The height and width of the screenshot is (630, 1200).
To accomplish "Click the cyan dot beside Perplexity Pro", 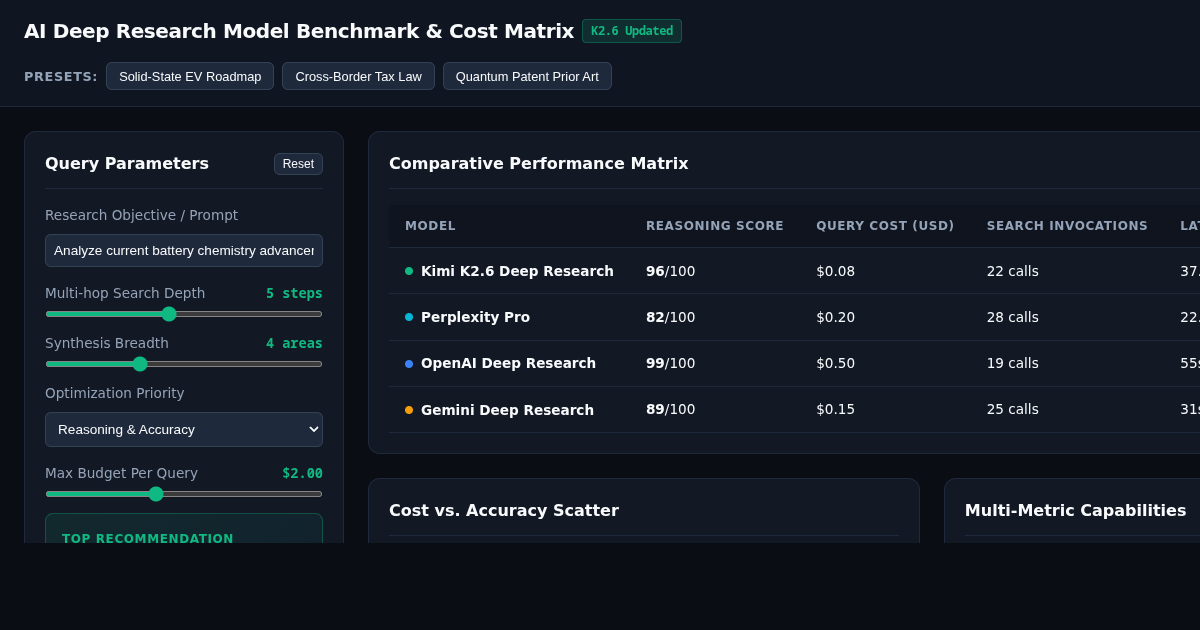I will 409,317.
